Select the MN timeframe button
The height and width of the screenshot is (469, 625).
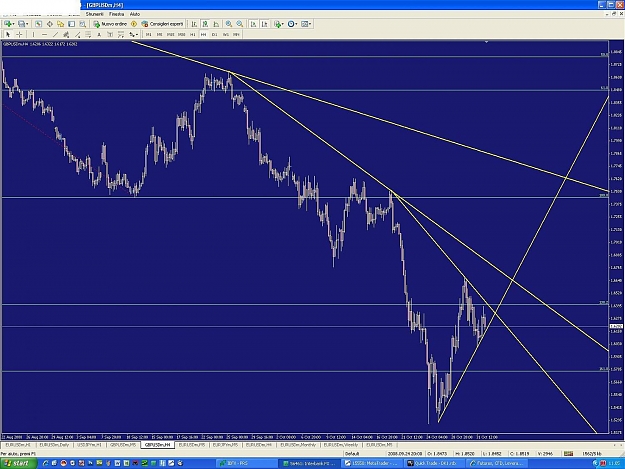[x=236, y=35]
